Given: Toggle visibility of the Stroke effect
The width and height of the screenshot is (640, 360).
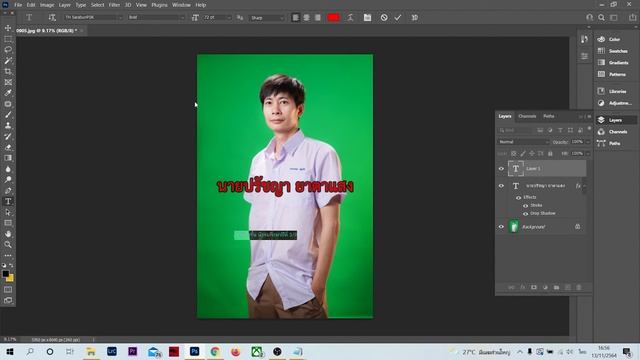Looking at the screenshot, I should 525,206.
